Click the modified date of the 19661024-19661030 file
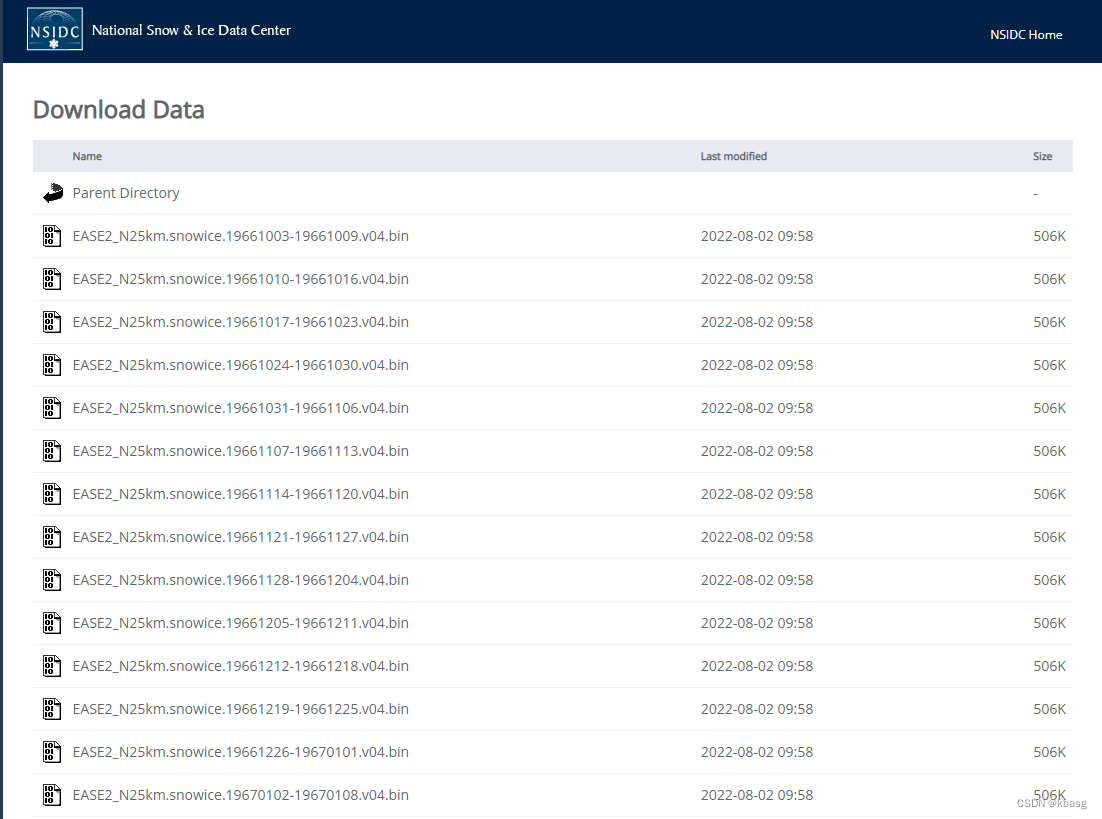 click(x=757, y=365)
